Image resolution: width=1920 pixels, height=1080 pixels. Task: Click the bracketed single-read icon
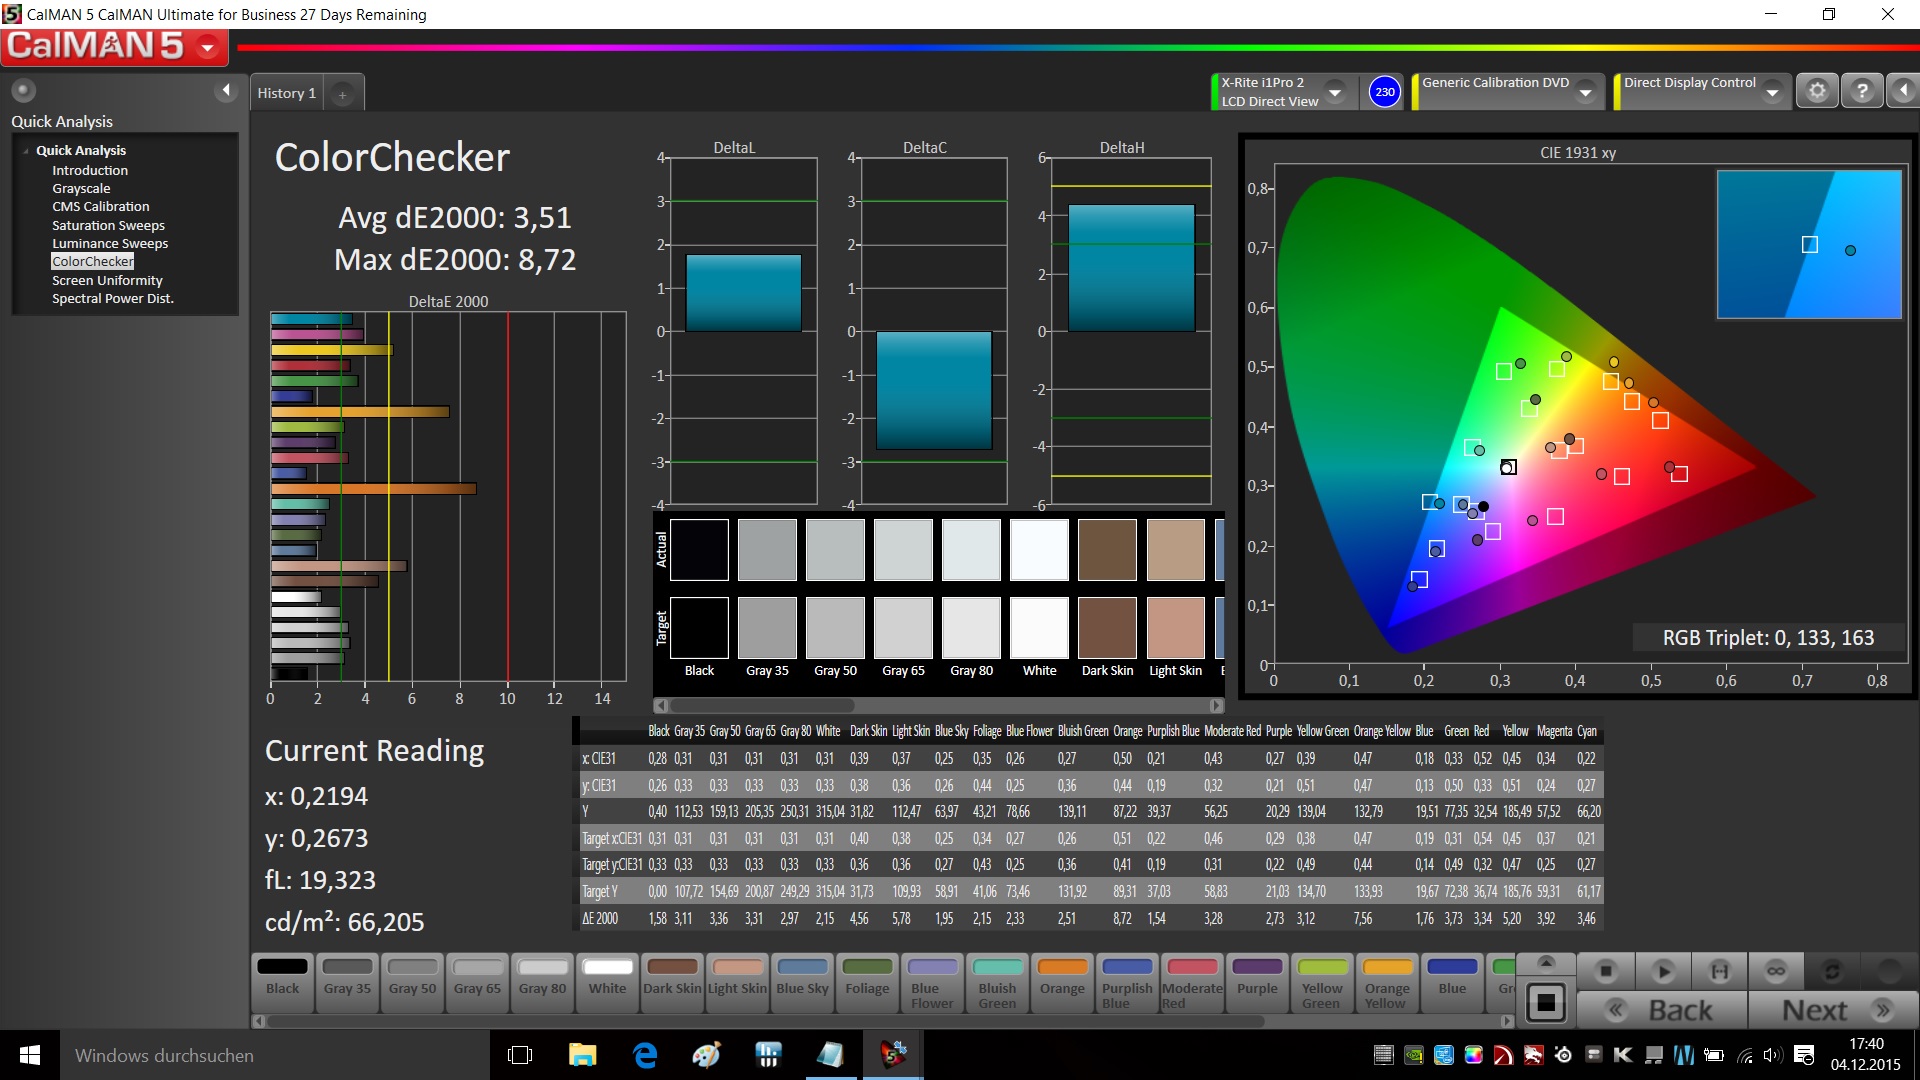(1719, 971)
